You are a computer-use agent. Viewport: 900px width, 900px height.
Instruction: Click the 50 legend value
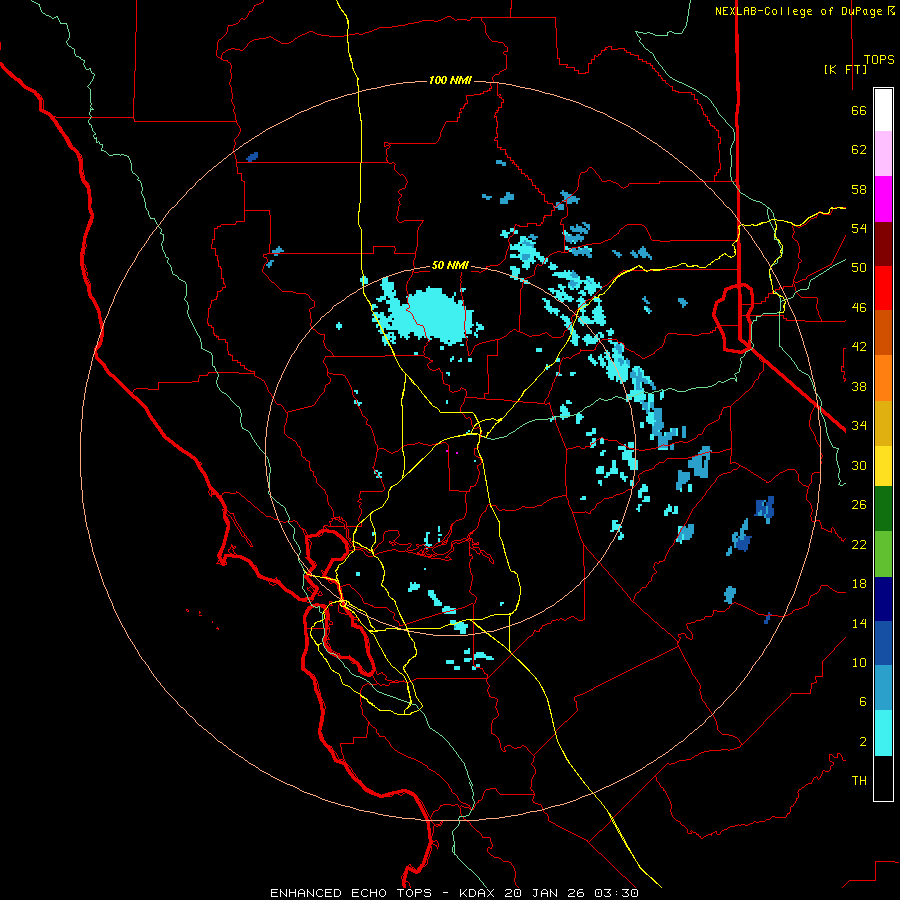tap(859, 268)
